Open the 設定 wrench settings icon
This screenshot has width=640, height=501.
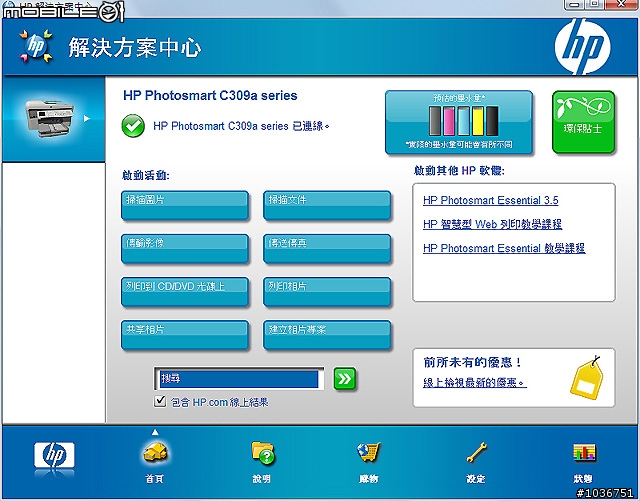click(476, 452)
